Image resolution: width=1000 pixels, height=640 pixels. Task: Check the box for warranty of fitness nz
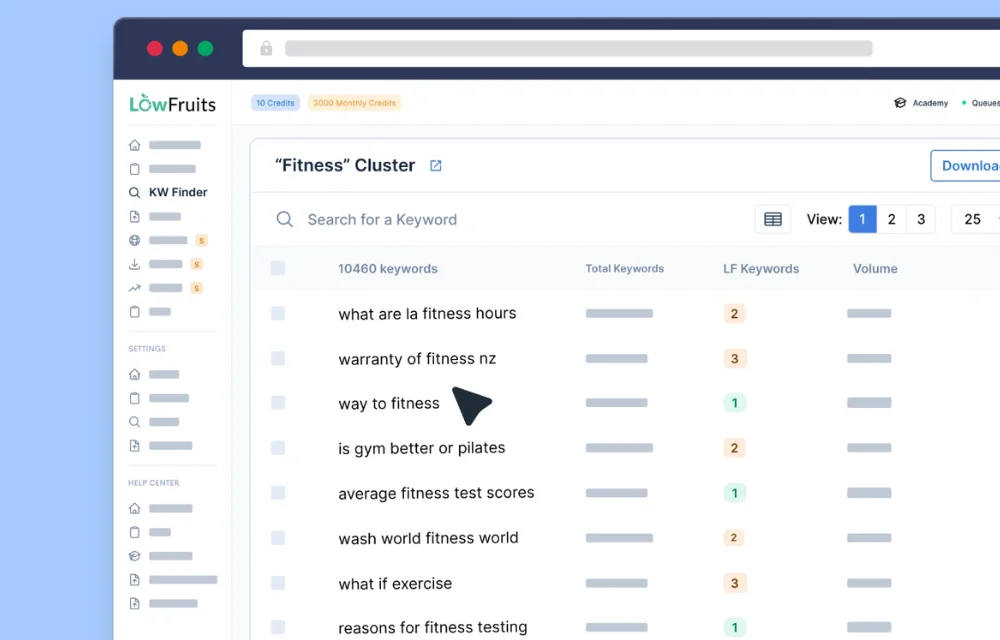point(277,358)
